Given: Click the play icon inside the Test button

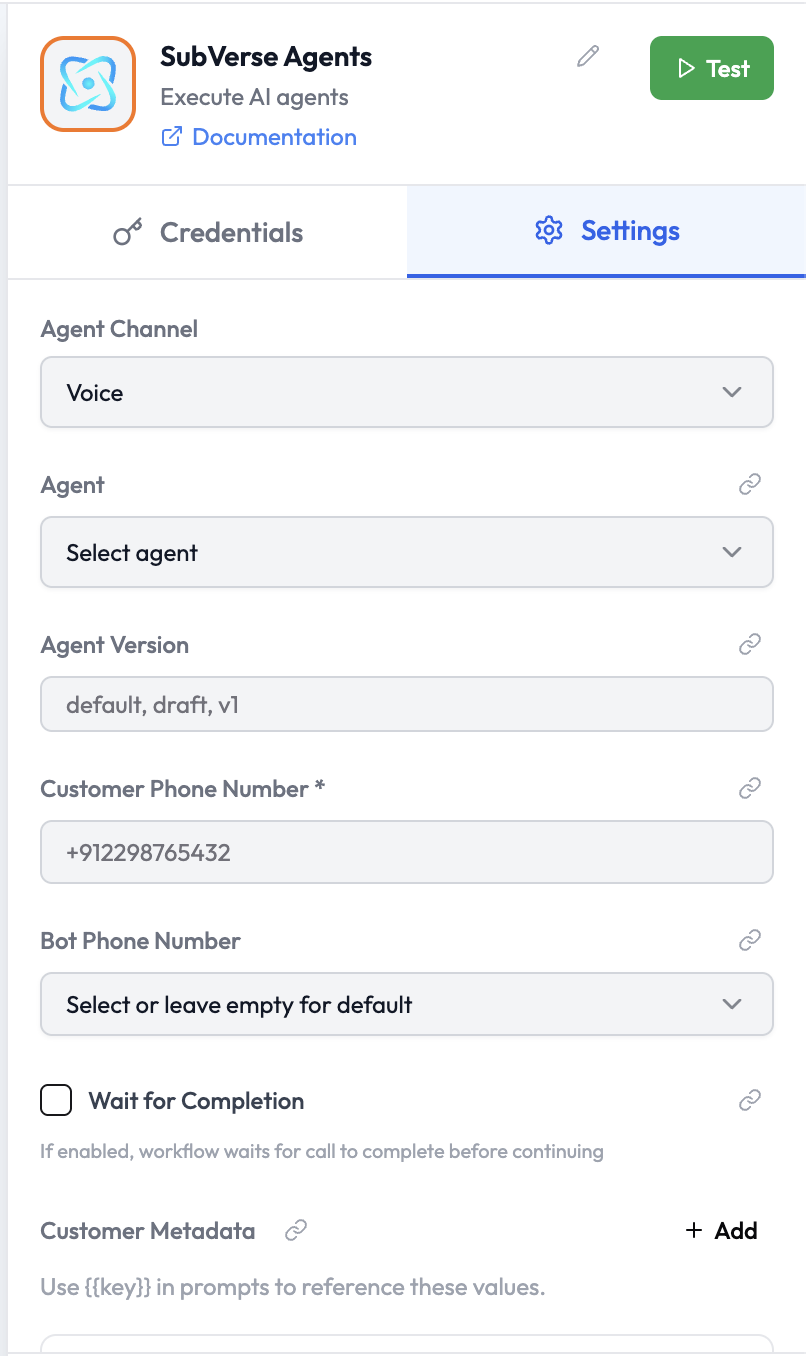Looking at the screenshot, I should coord(686,68).
